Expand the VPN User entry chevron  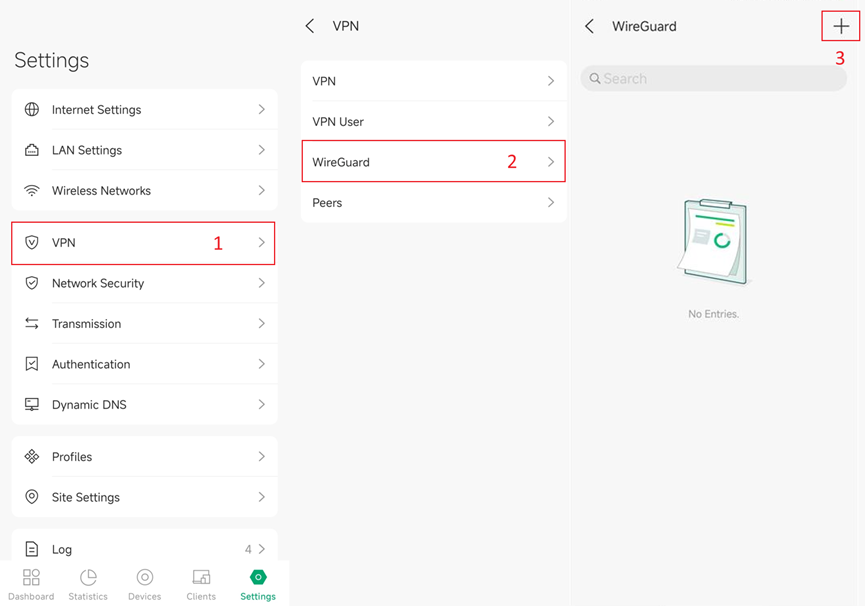tap(550, 121)
